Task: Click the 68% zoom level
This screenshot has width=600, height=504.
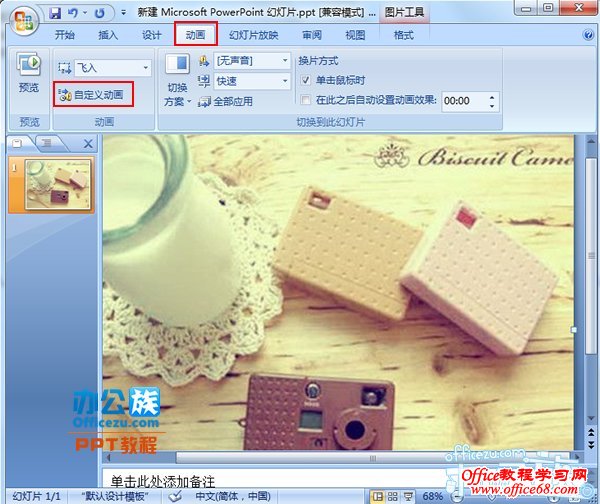Action: coord(432,496)
